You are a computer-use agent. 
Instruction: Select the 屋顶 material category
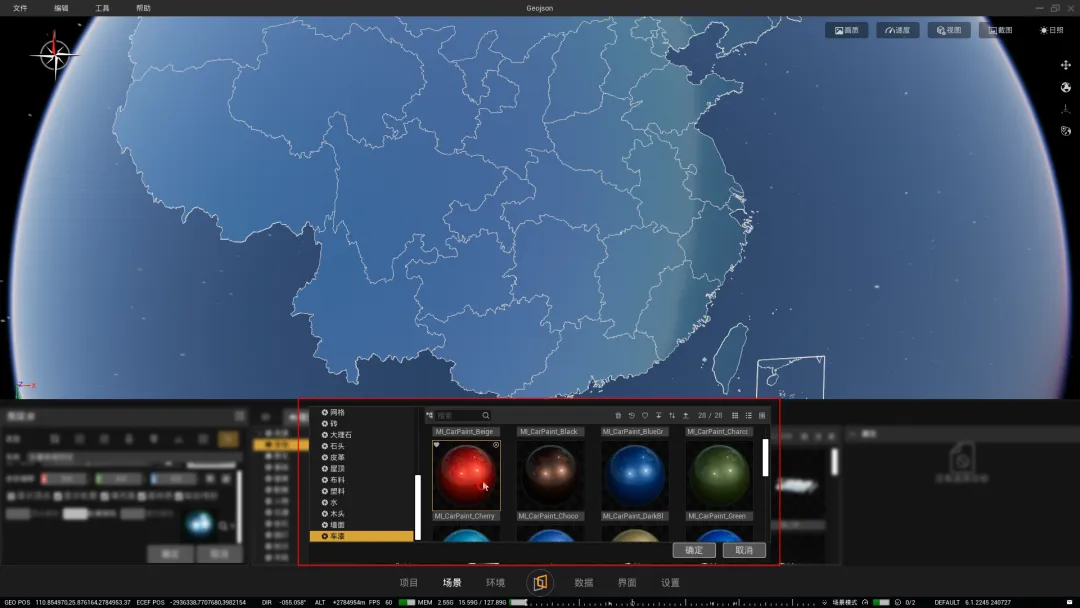(x=362, y=468)
